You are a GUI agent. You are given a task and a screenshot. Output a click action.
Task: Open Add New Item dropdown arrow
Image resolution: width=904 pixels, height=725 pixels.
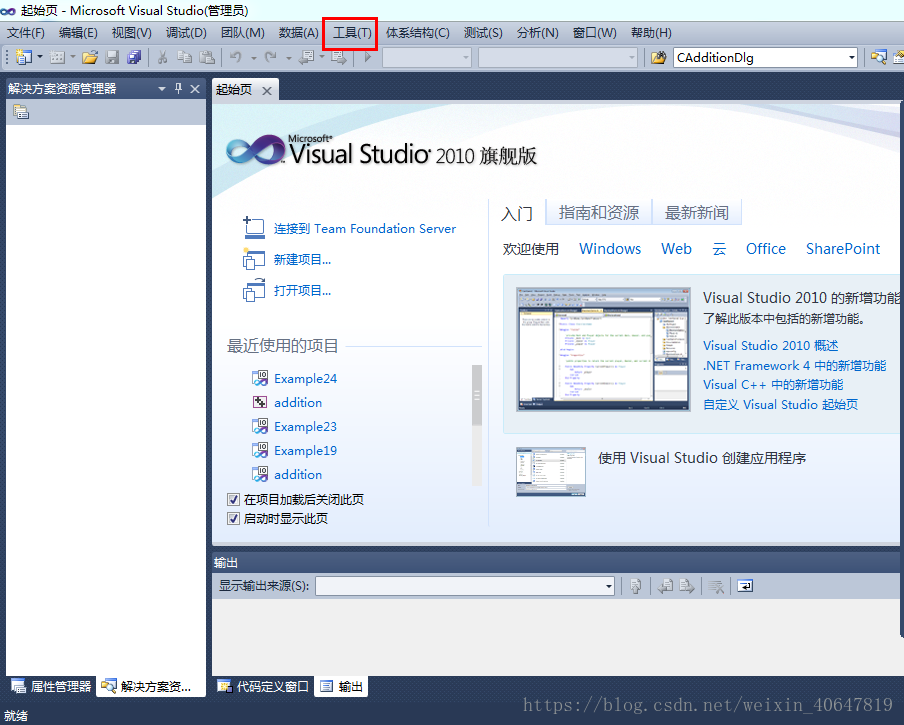(73, 57)
